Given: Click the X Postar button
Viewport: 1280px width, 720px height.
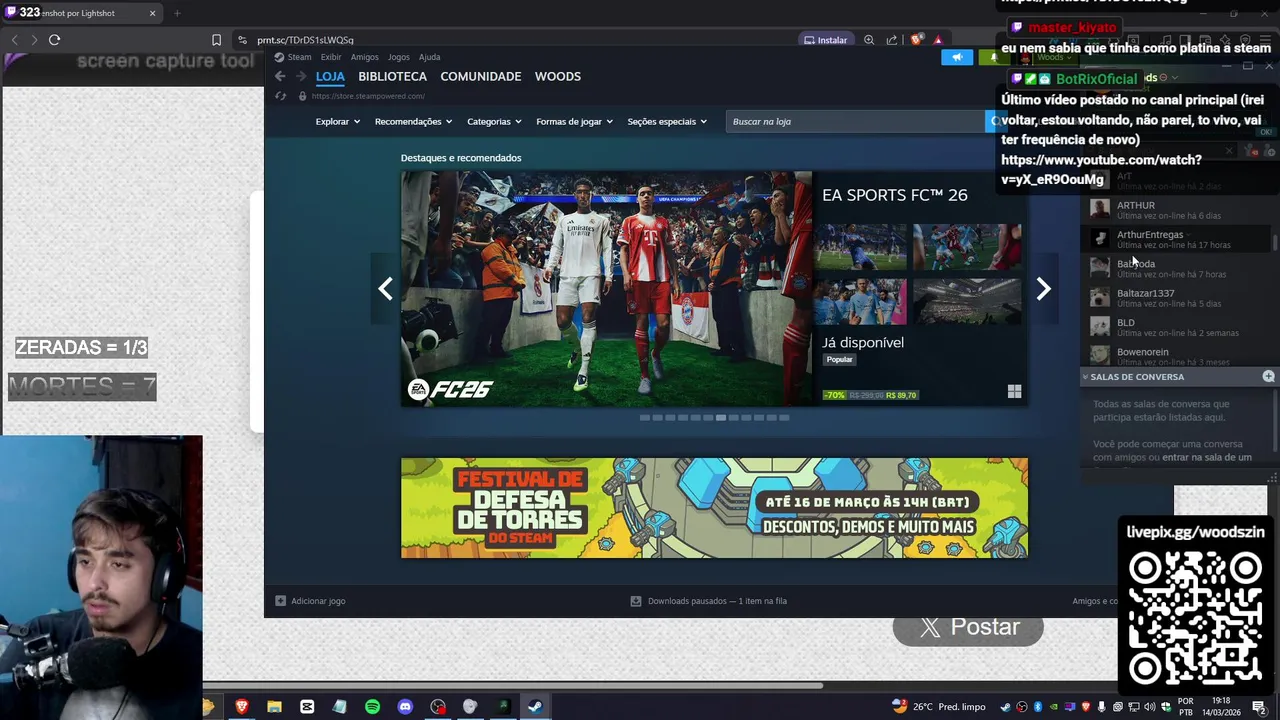Looking at the screenshot, I should click(x=968, y=627).
